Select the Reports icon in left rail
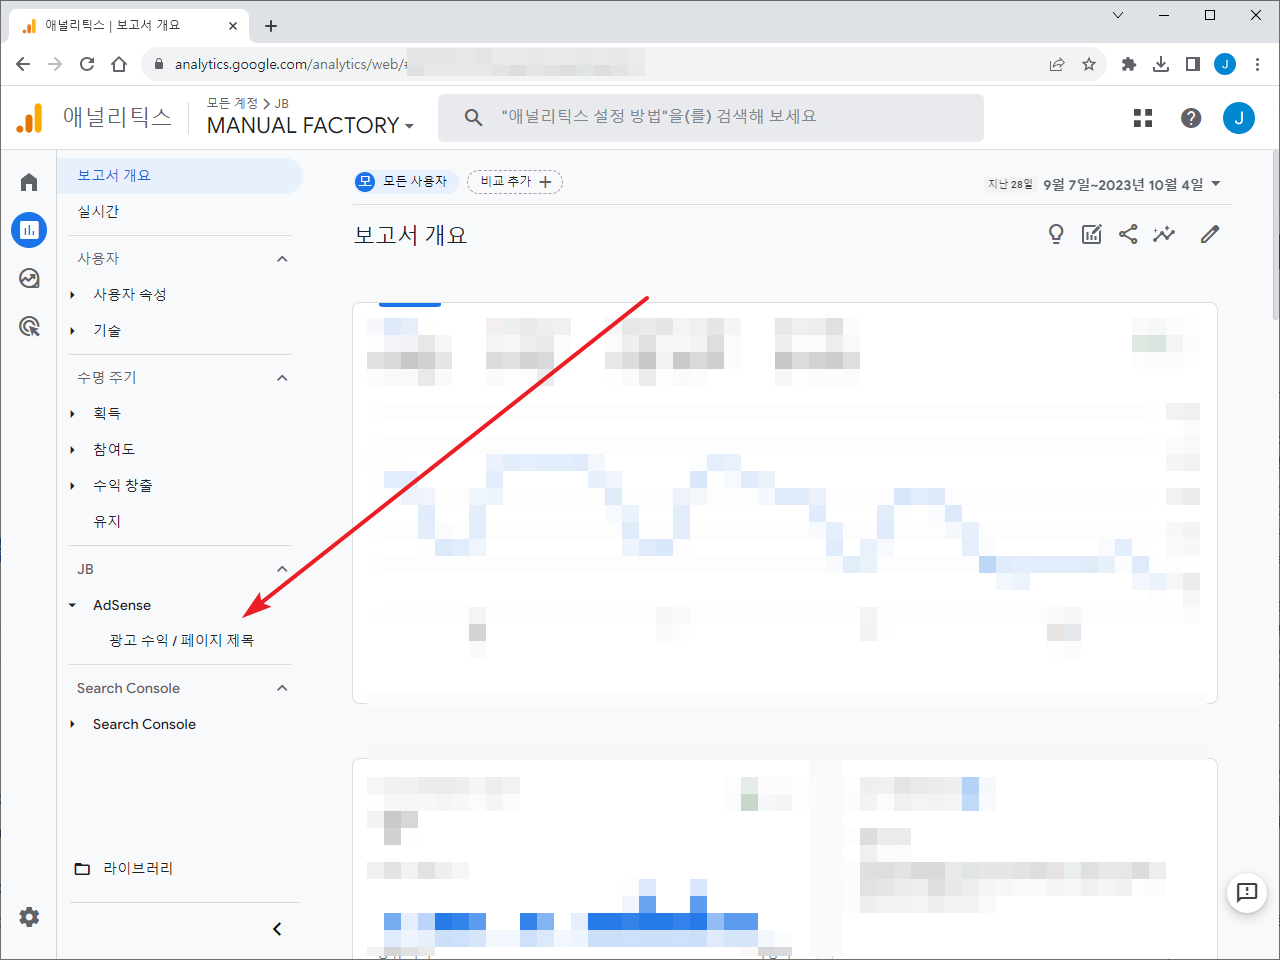The height and width of the screenshot is (960, 1280). click(29, 230)
